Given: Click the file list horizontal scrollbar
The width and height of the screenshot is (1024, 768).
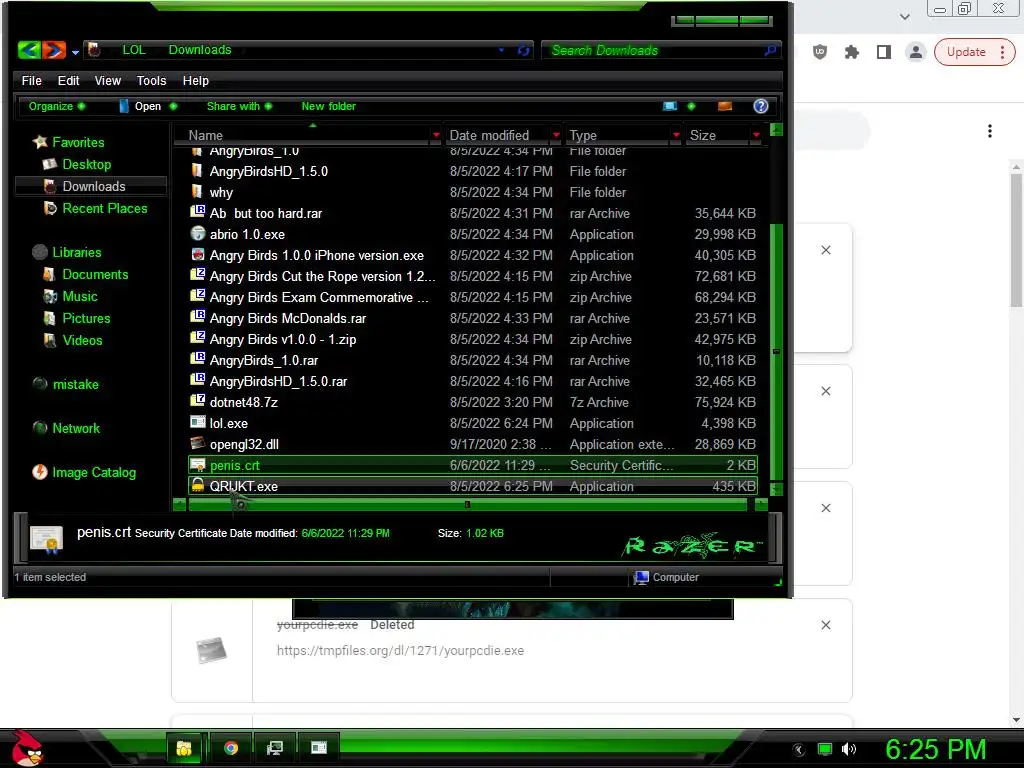Looking at the screenshot, I should tap(467, 504).
